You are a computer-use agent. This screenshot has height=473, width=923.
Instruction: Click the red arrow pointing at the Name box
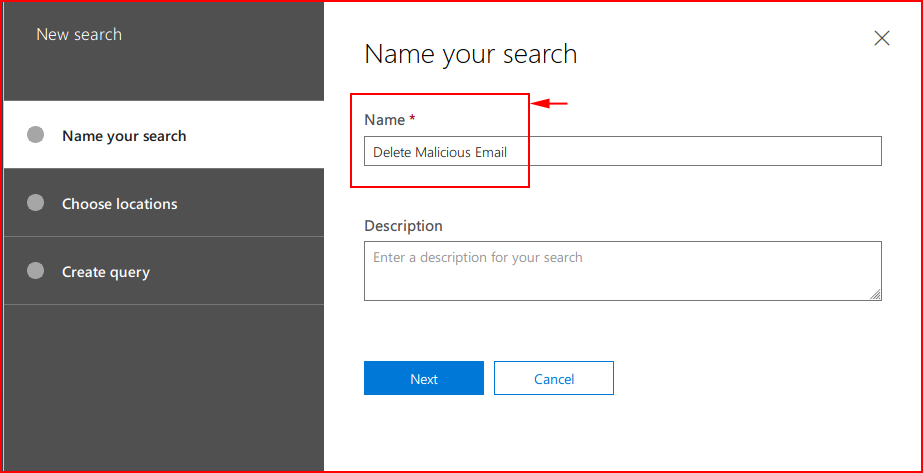click(549, 104)
